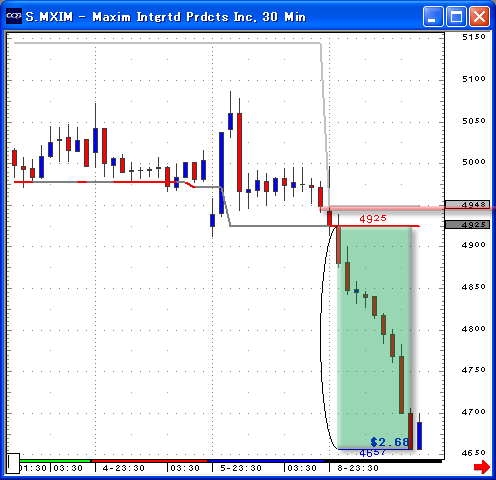
Task: Click the 4700 price scale label
Action: click(474, 412)
